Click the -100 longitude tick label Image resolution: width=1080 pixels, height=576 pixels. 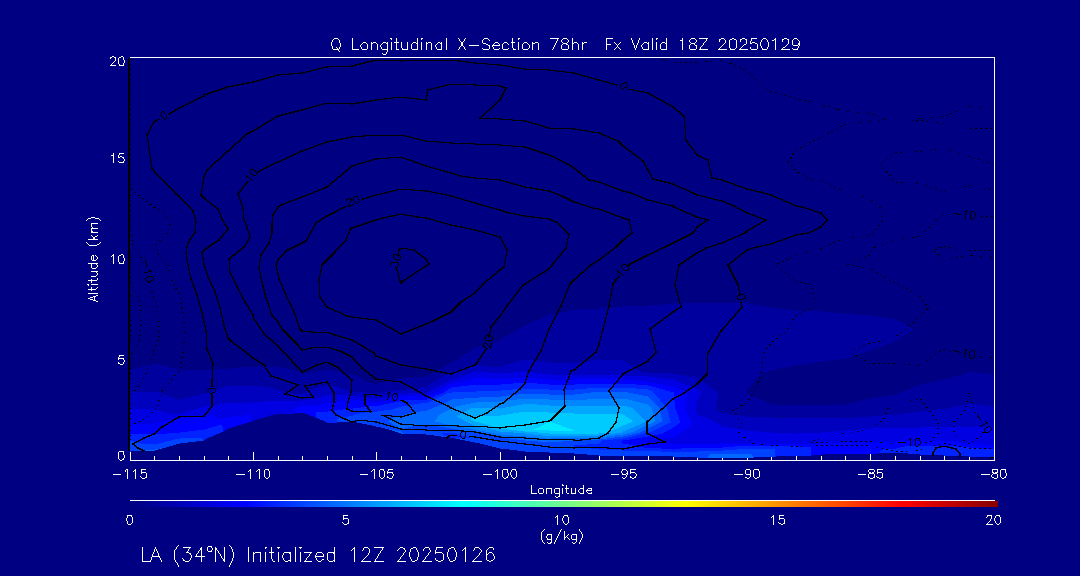tap(499, 475)
